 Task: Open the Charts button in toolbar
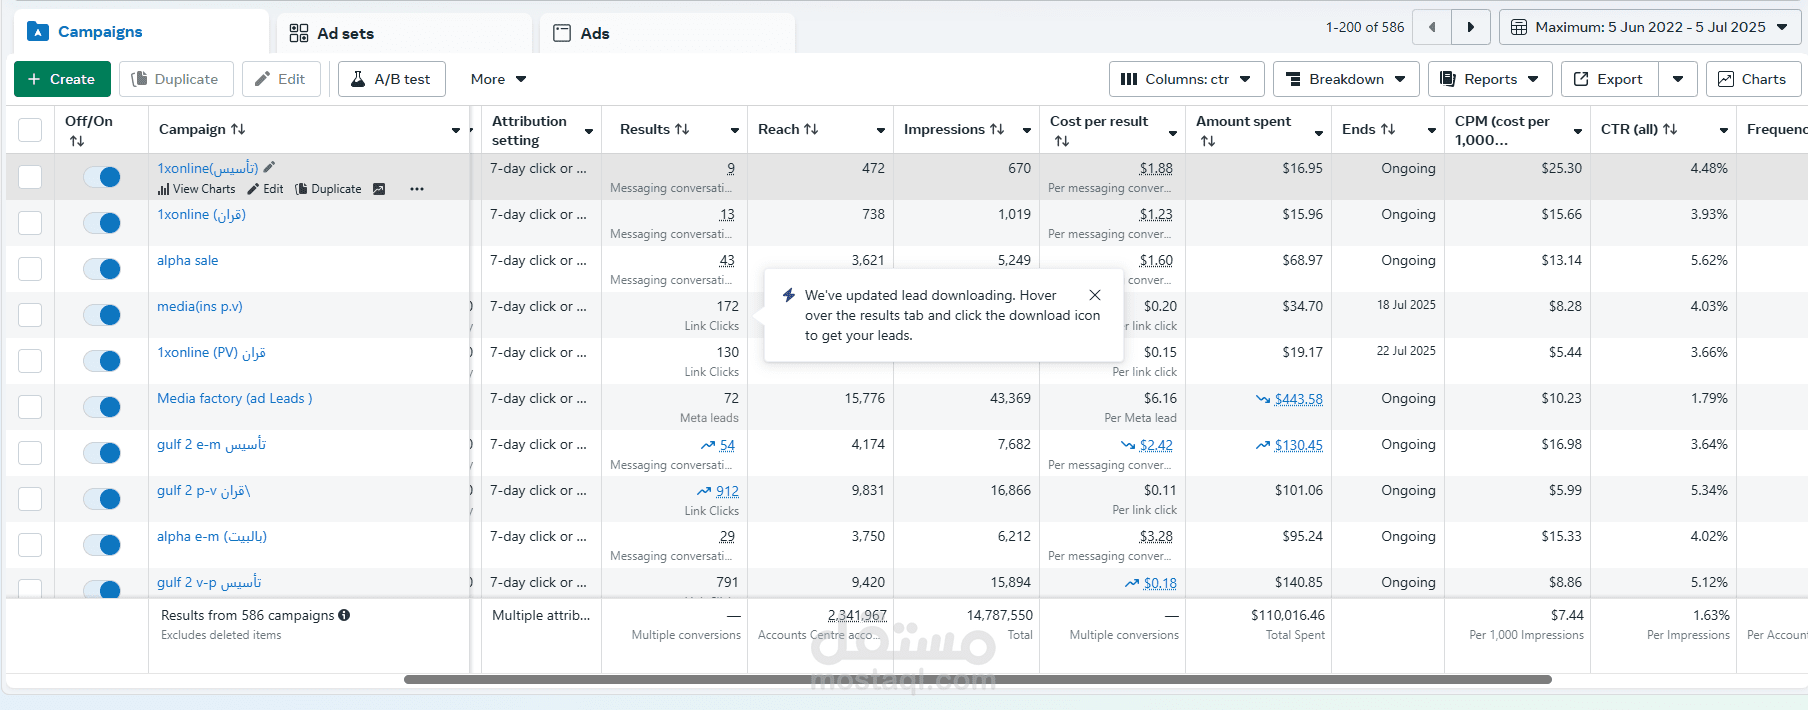(x=1753, y=79)
